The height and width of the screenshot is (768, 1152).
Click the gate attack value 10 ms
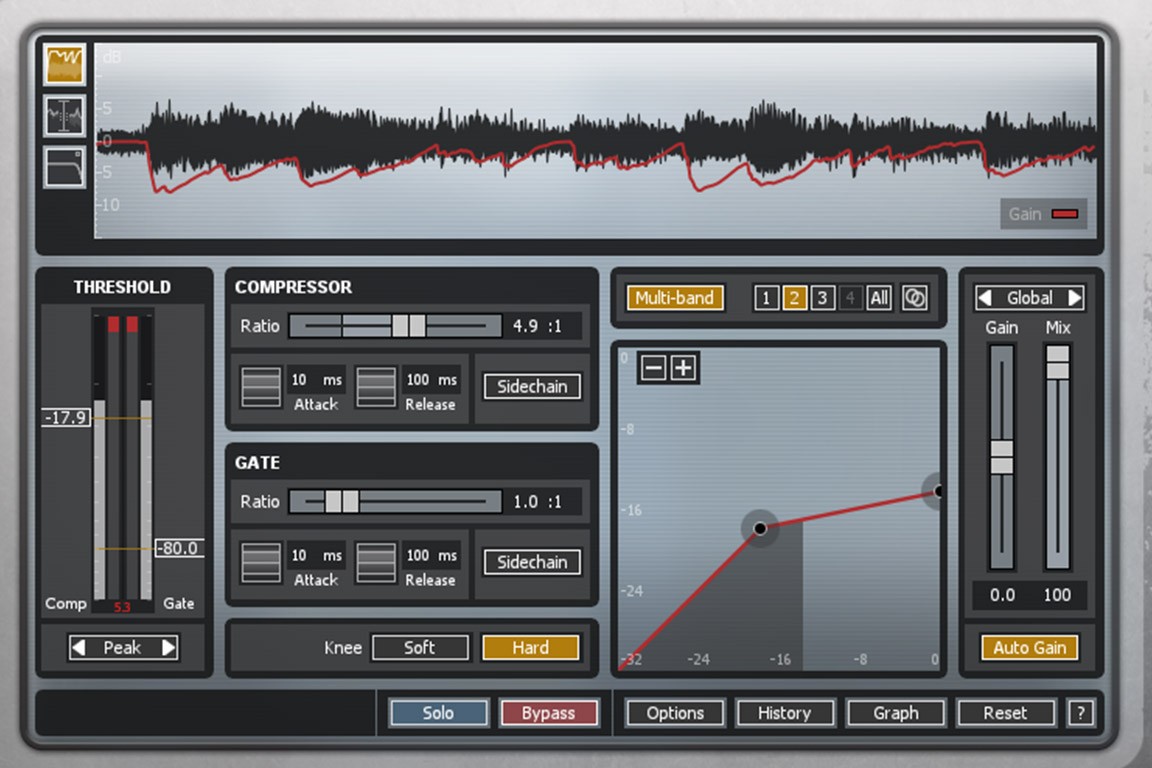[316, 556]
